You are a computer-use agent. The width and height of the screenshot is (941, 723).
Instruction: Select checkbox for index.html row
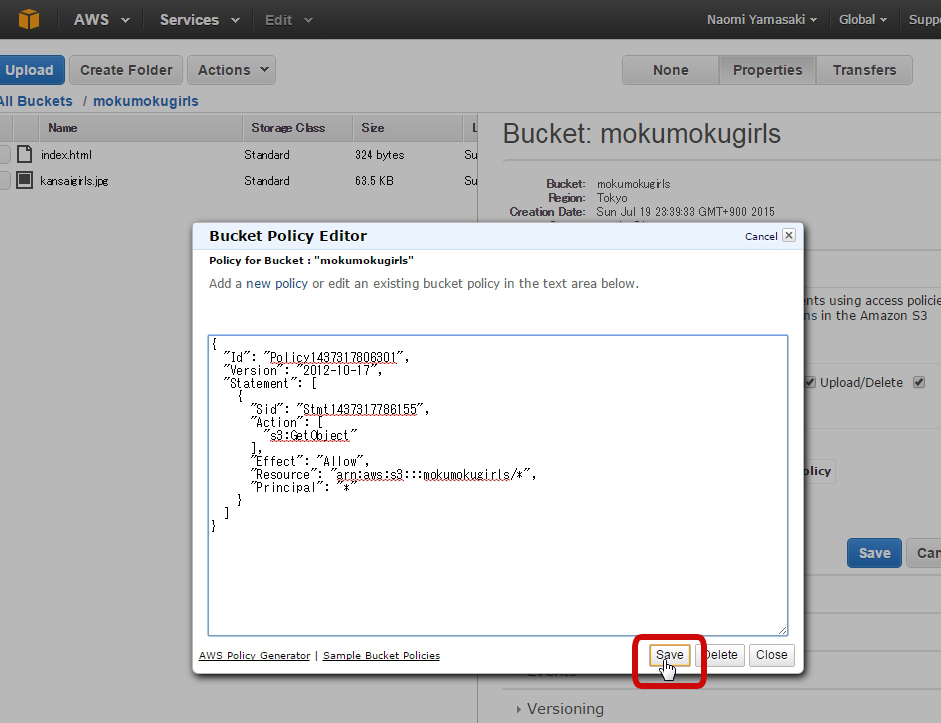5,154
